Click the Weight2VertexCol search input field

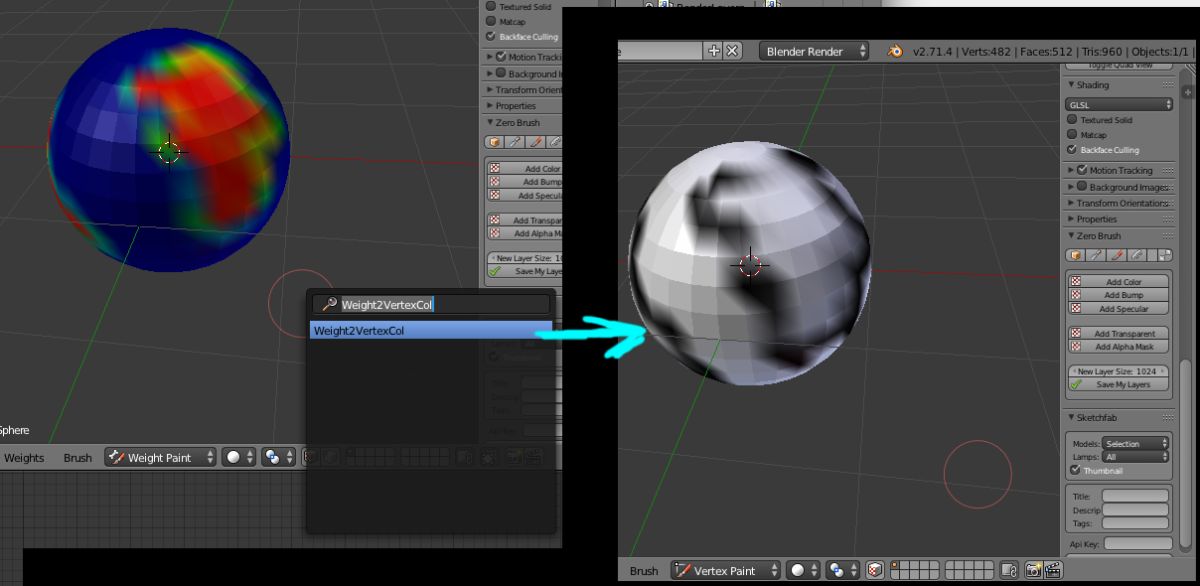[432, 304]
